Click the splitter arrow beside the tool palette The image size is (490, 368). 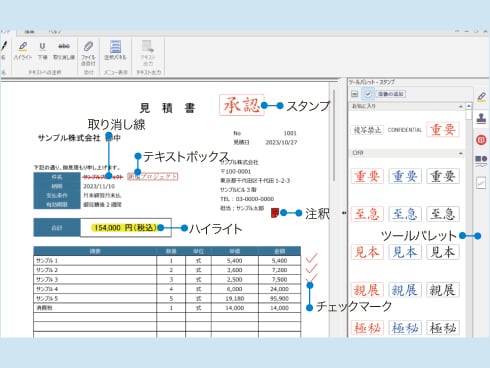click(x=344, y=213)
